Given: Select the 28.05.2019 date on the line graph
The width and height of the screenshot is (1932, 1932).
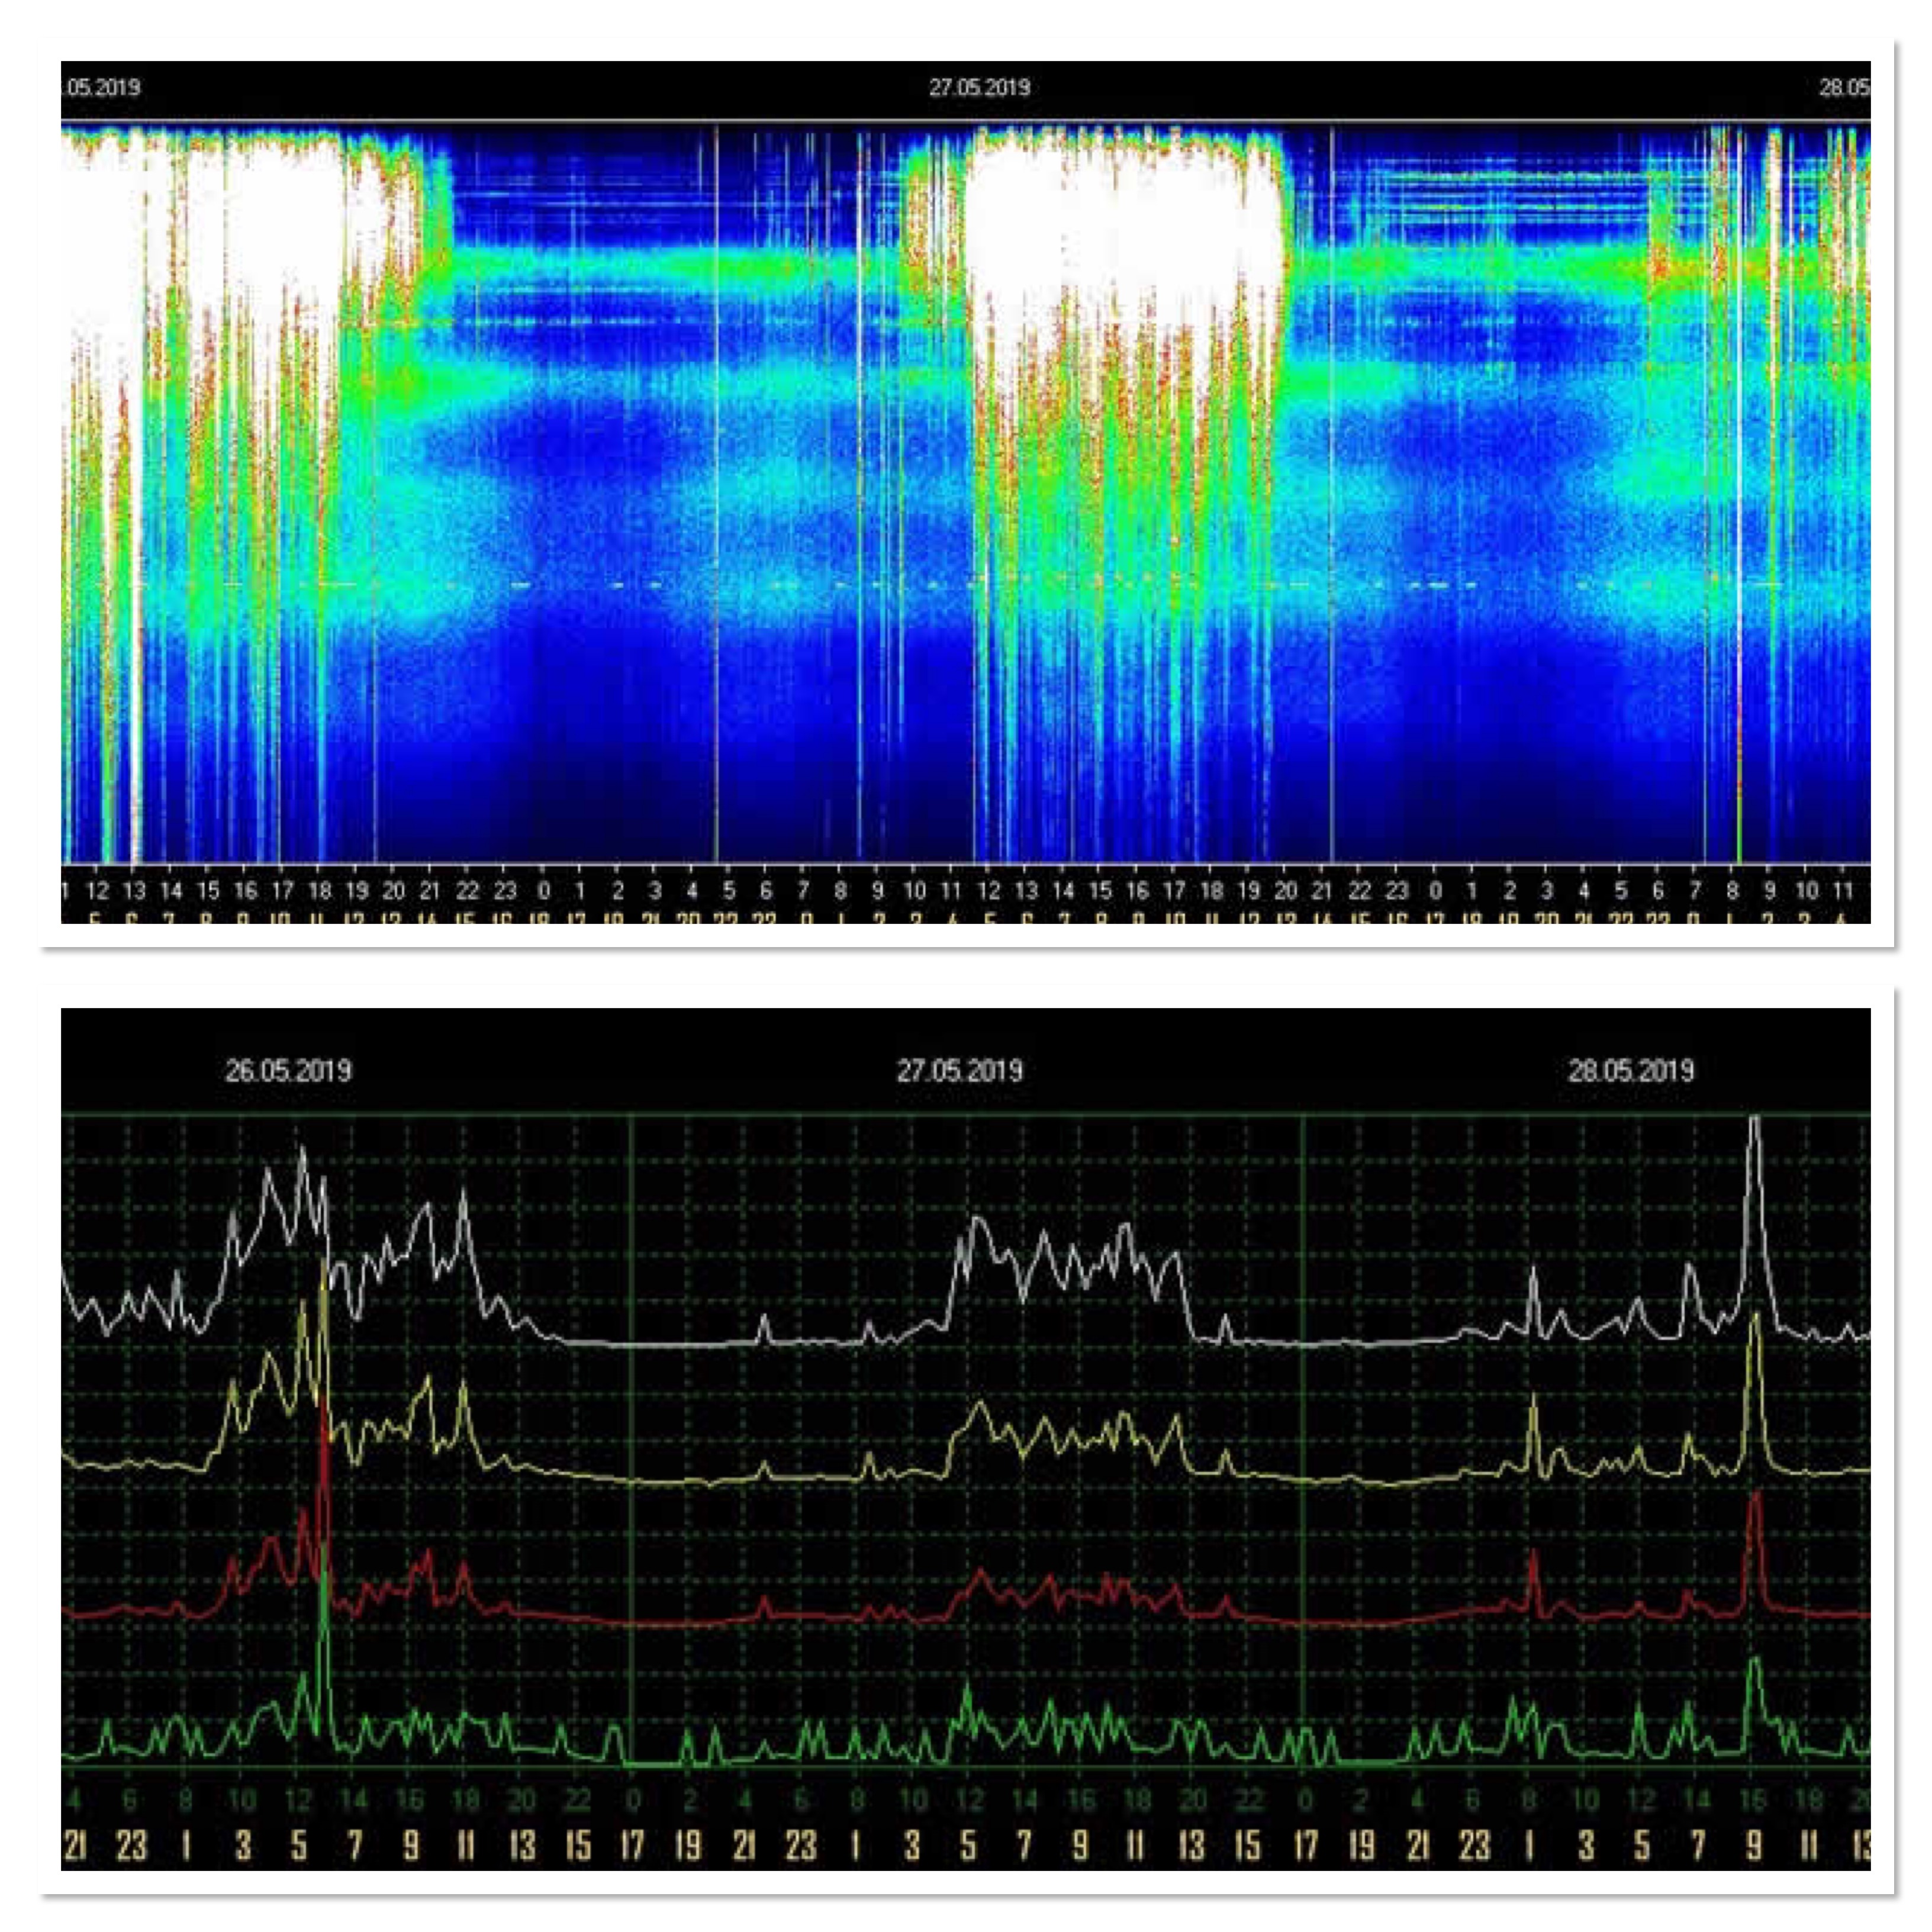Looking at the screenshot, I should tap(1631, 1071).
